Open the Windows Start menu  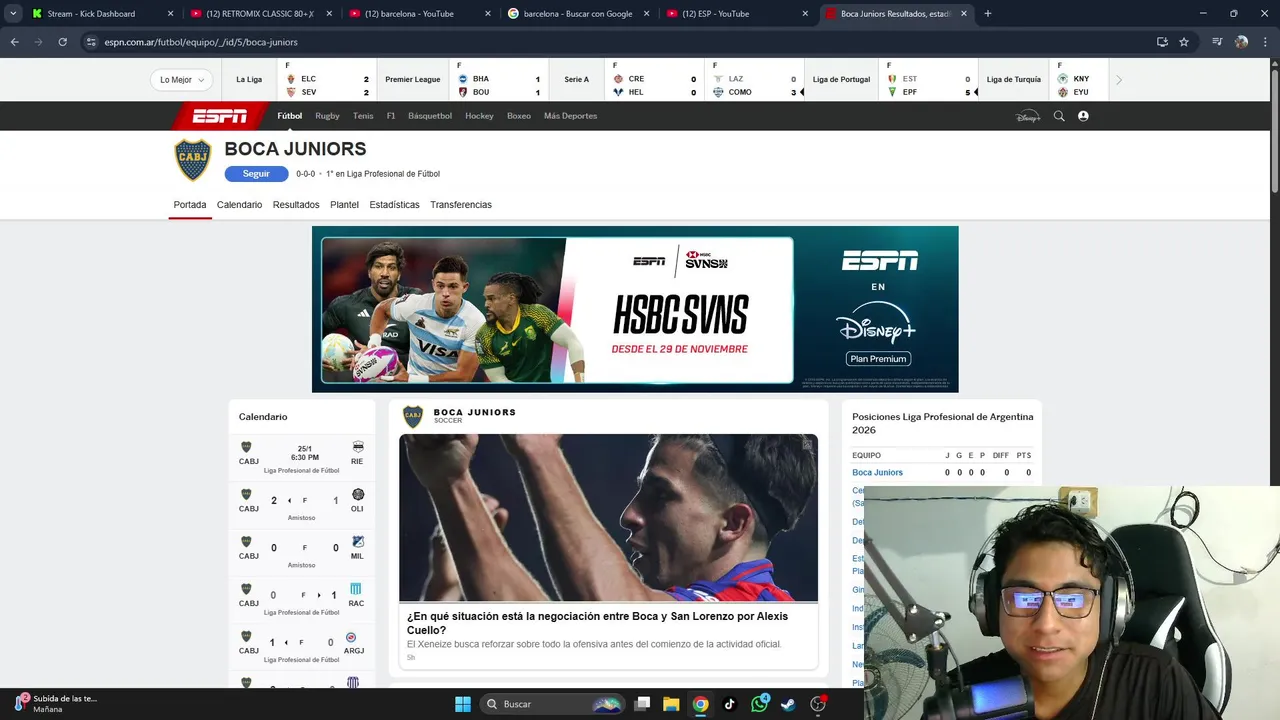(x=463, y=704)
